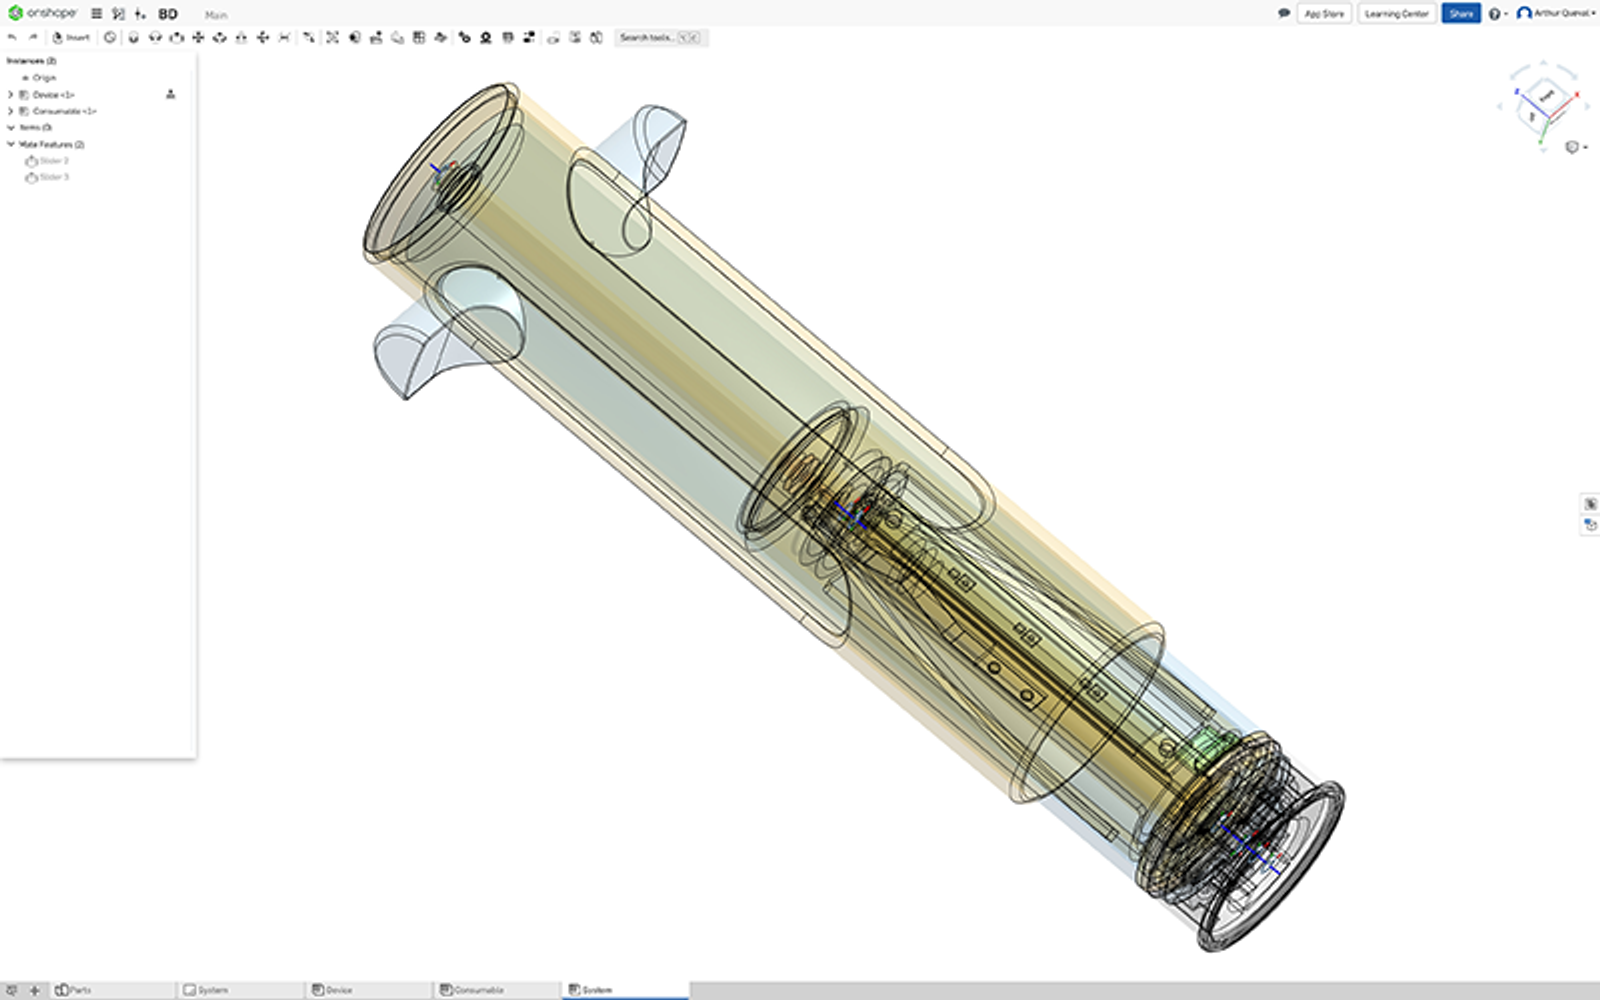Open the Exploded view tool

pyautogui.click(x=332, y=37)
